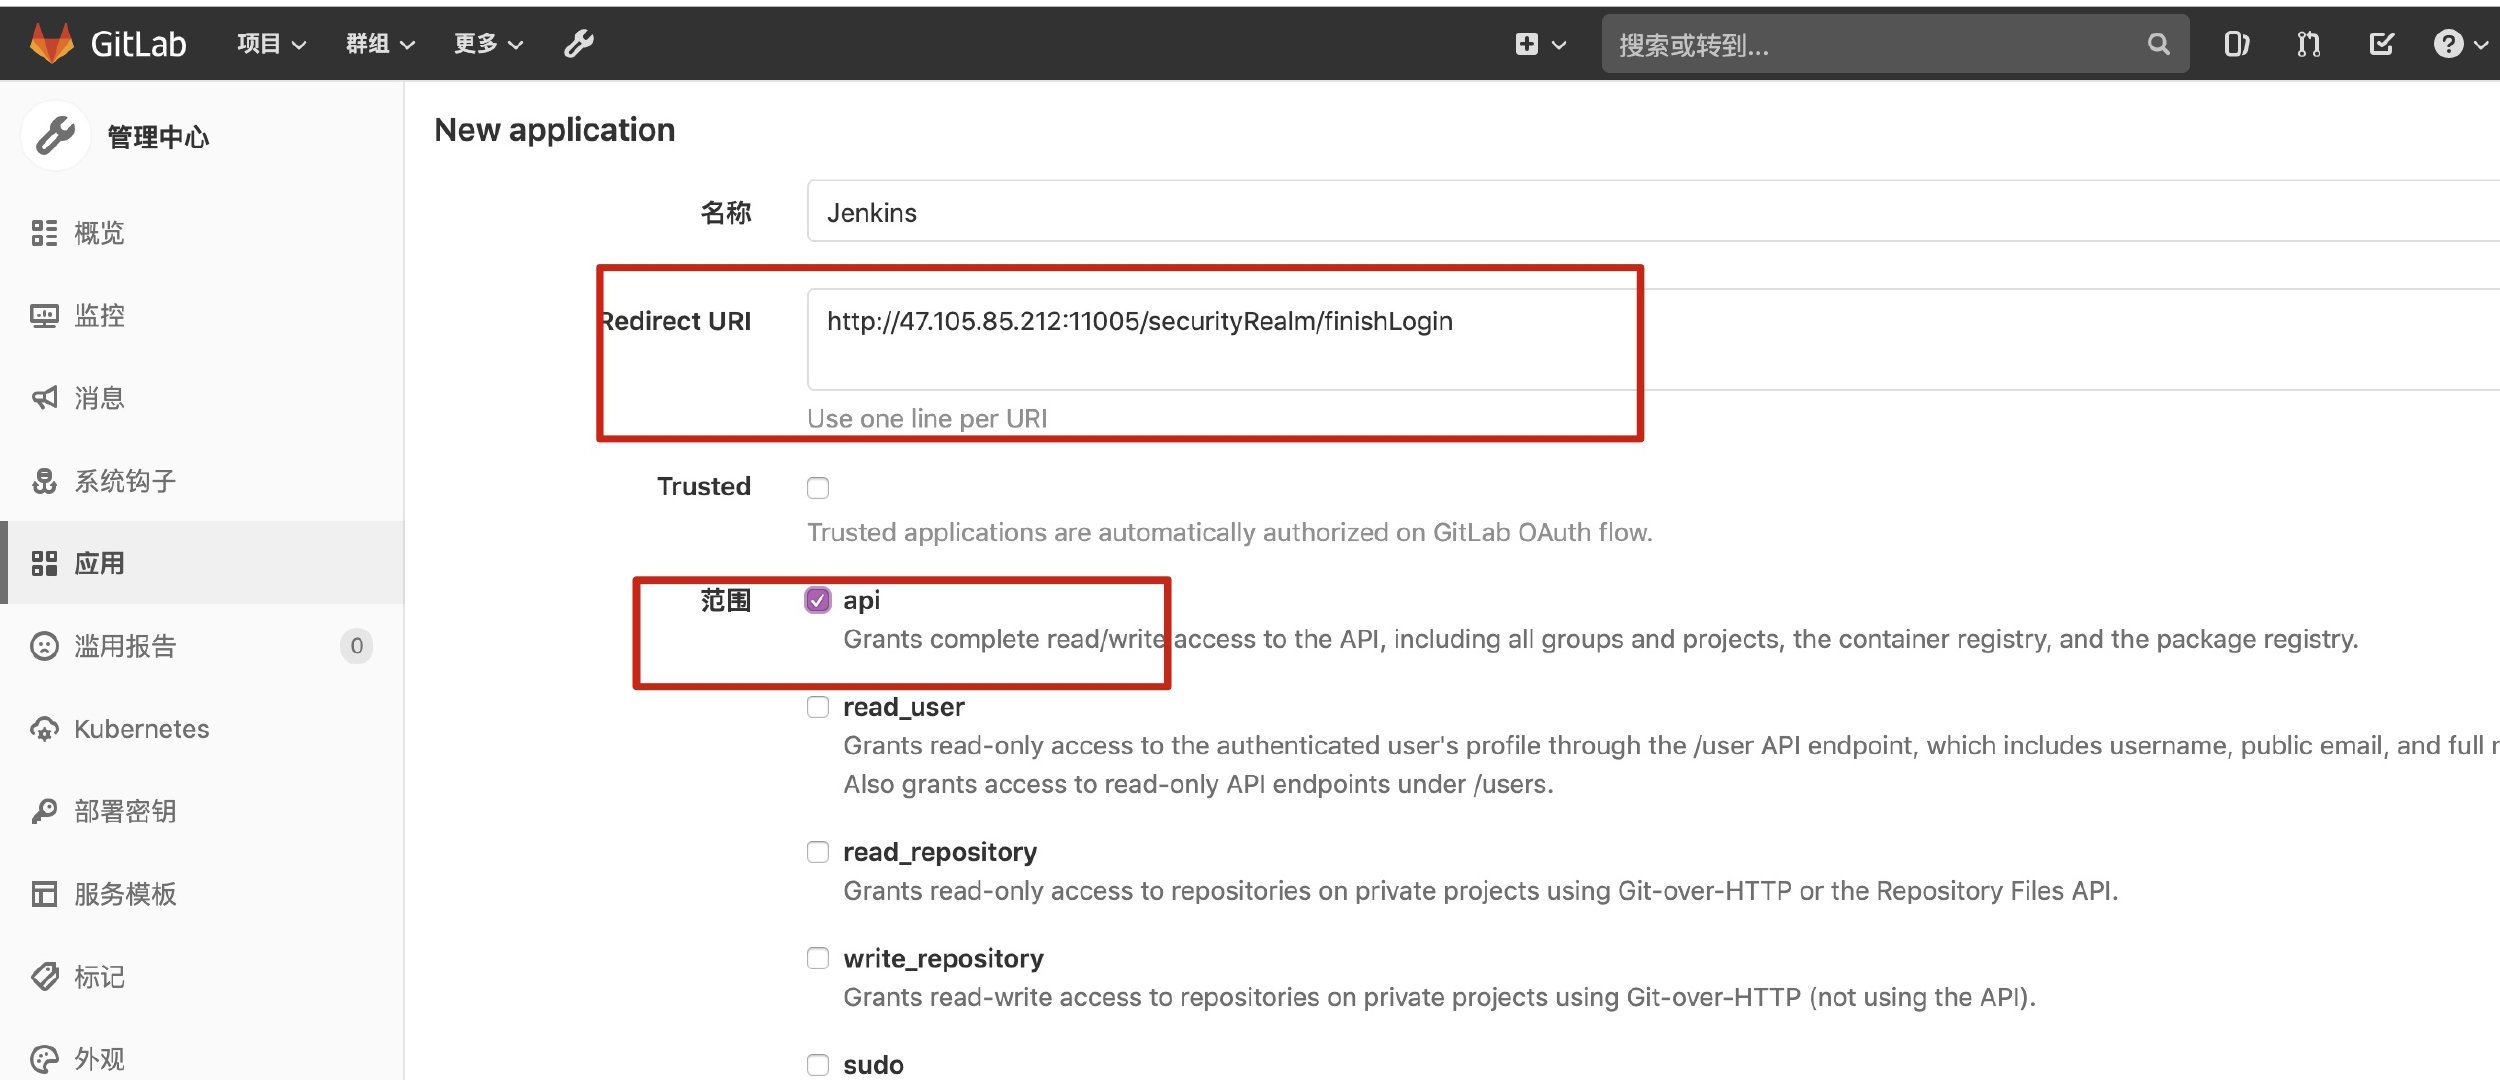
Task: Open the issues icon in top bar
Action: (x=2236, y=44)
